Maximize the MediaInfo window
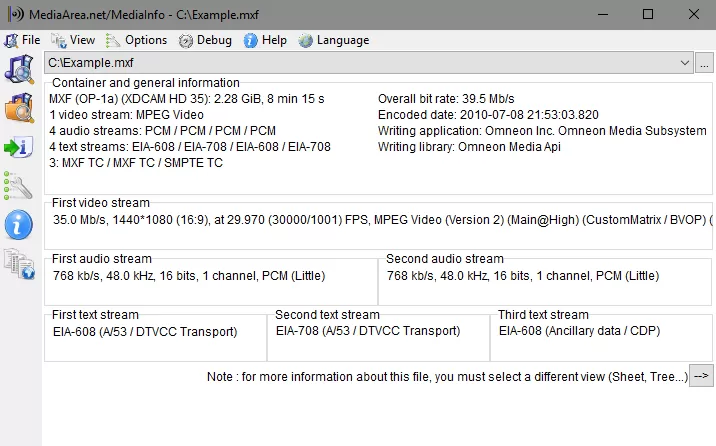Screen dimensions: 716x446 tap(648, 14)
